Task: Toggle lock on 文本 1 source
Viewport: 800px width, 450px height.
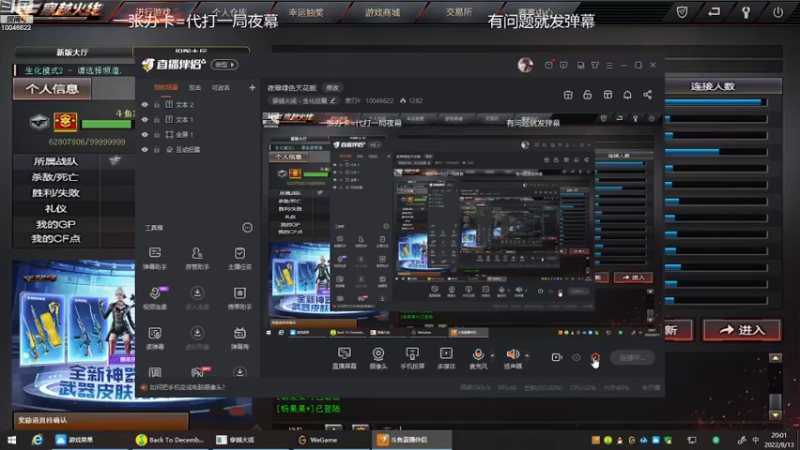Action: [157, 119]
